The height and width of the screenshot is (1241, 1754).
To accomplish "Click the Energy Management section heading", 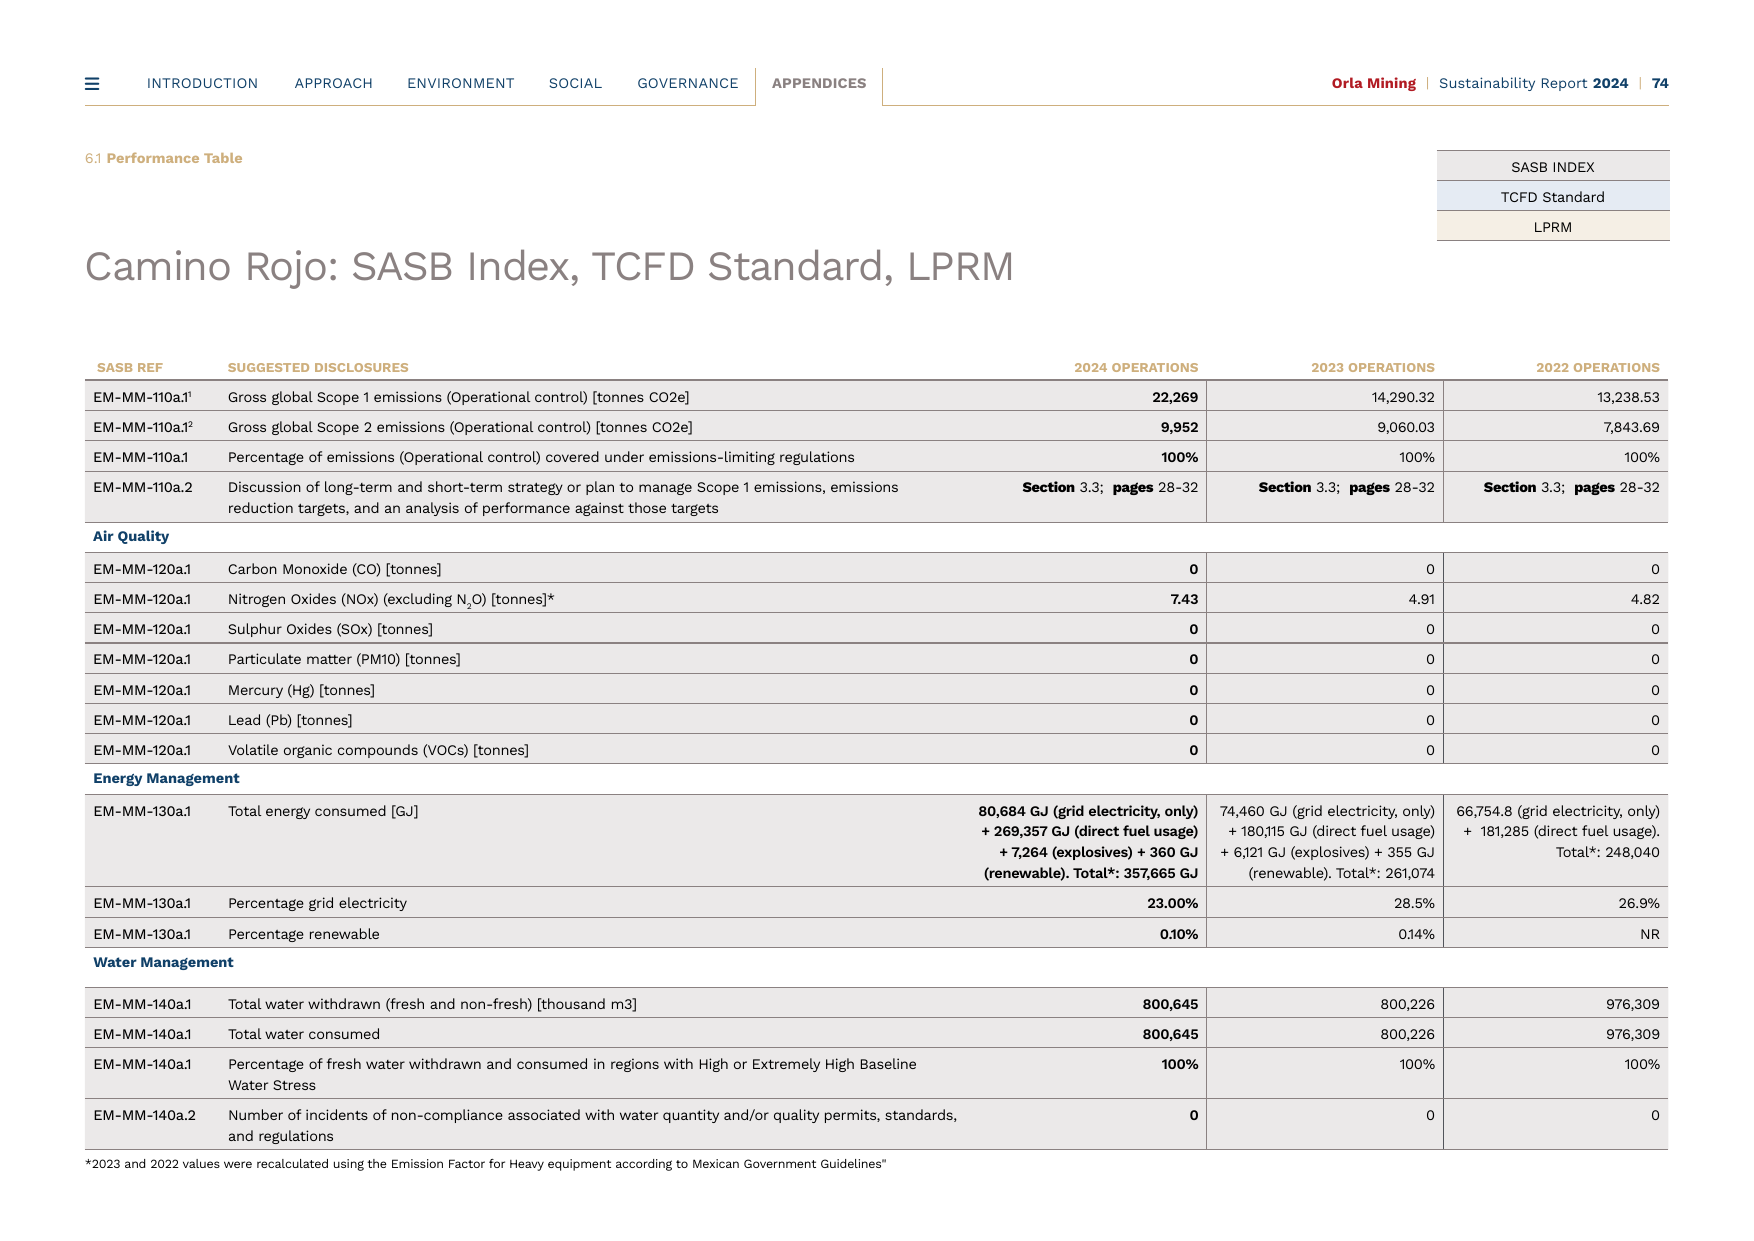I will click(x=166, y=778).
